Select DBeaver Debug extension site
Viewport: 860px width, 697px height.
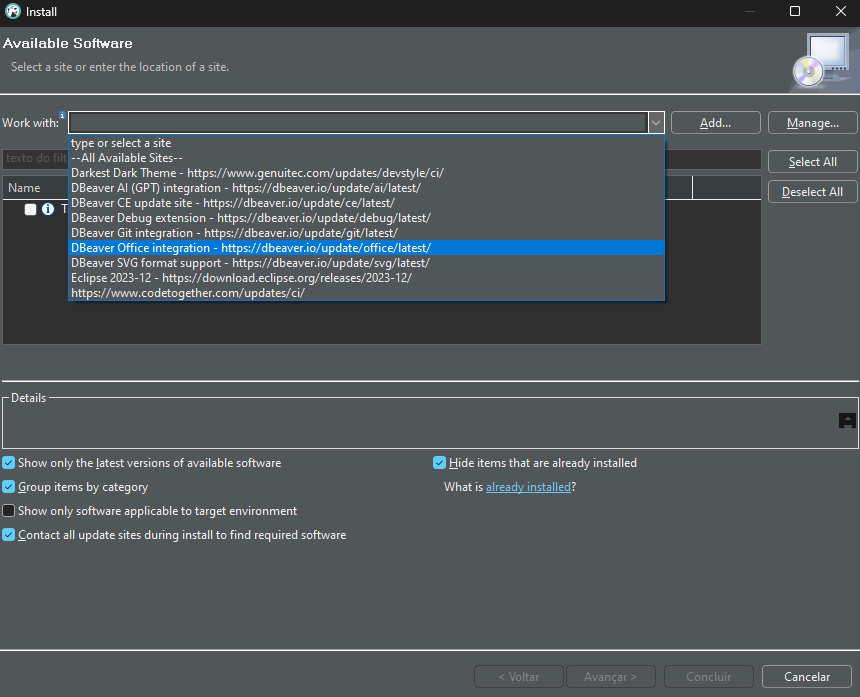point(366,218)
